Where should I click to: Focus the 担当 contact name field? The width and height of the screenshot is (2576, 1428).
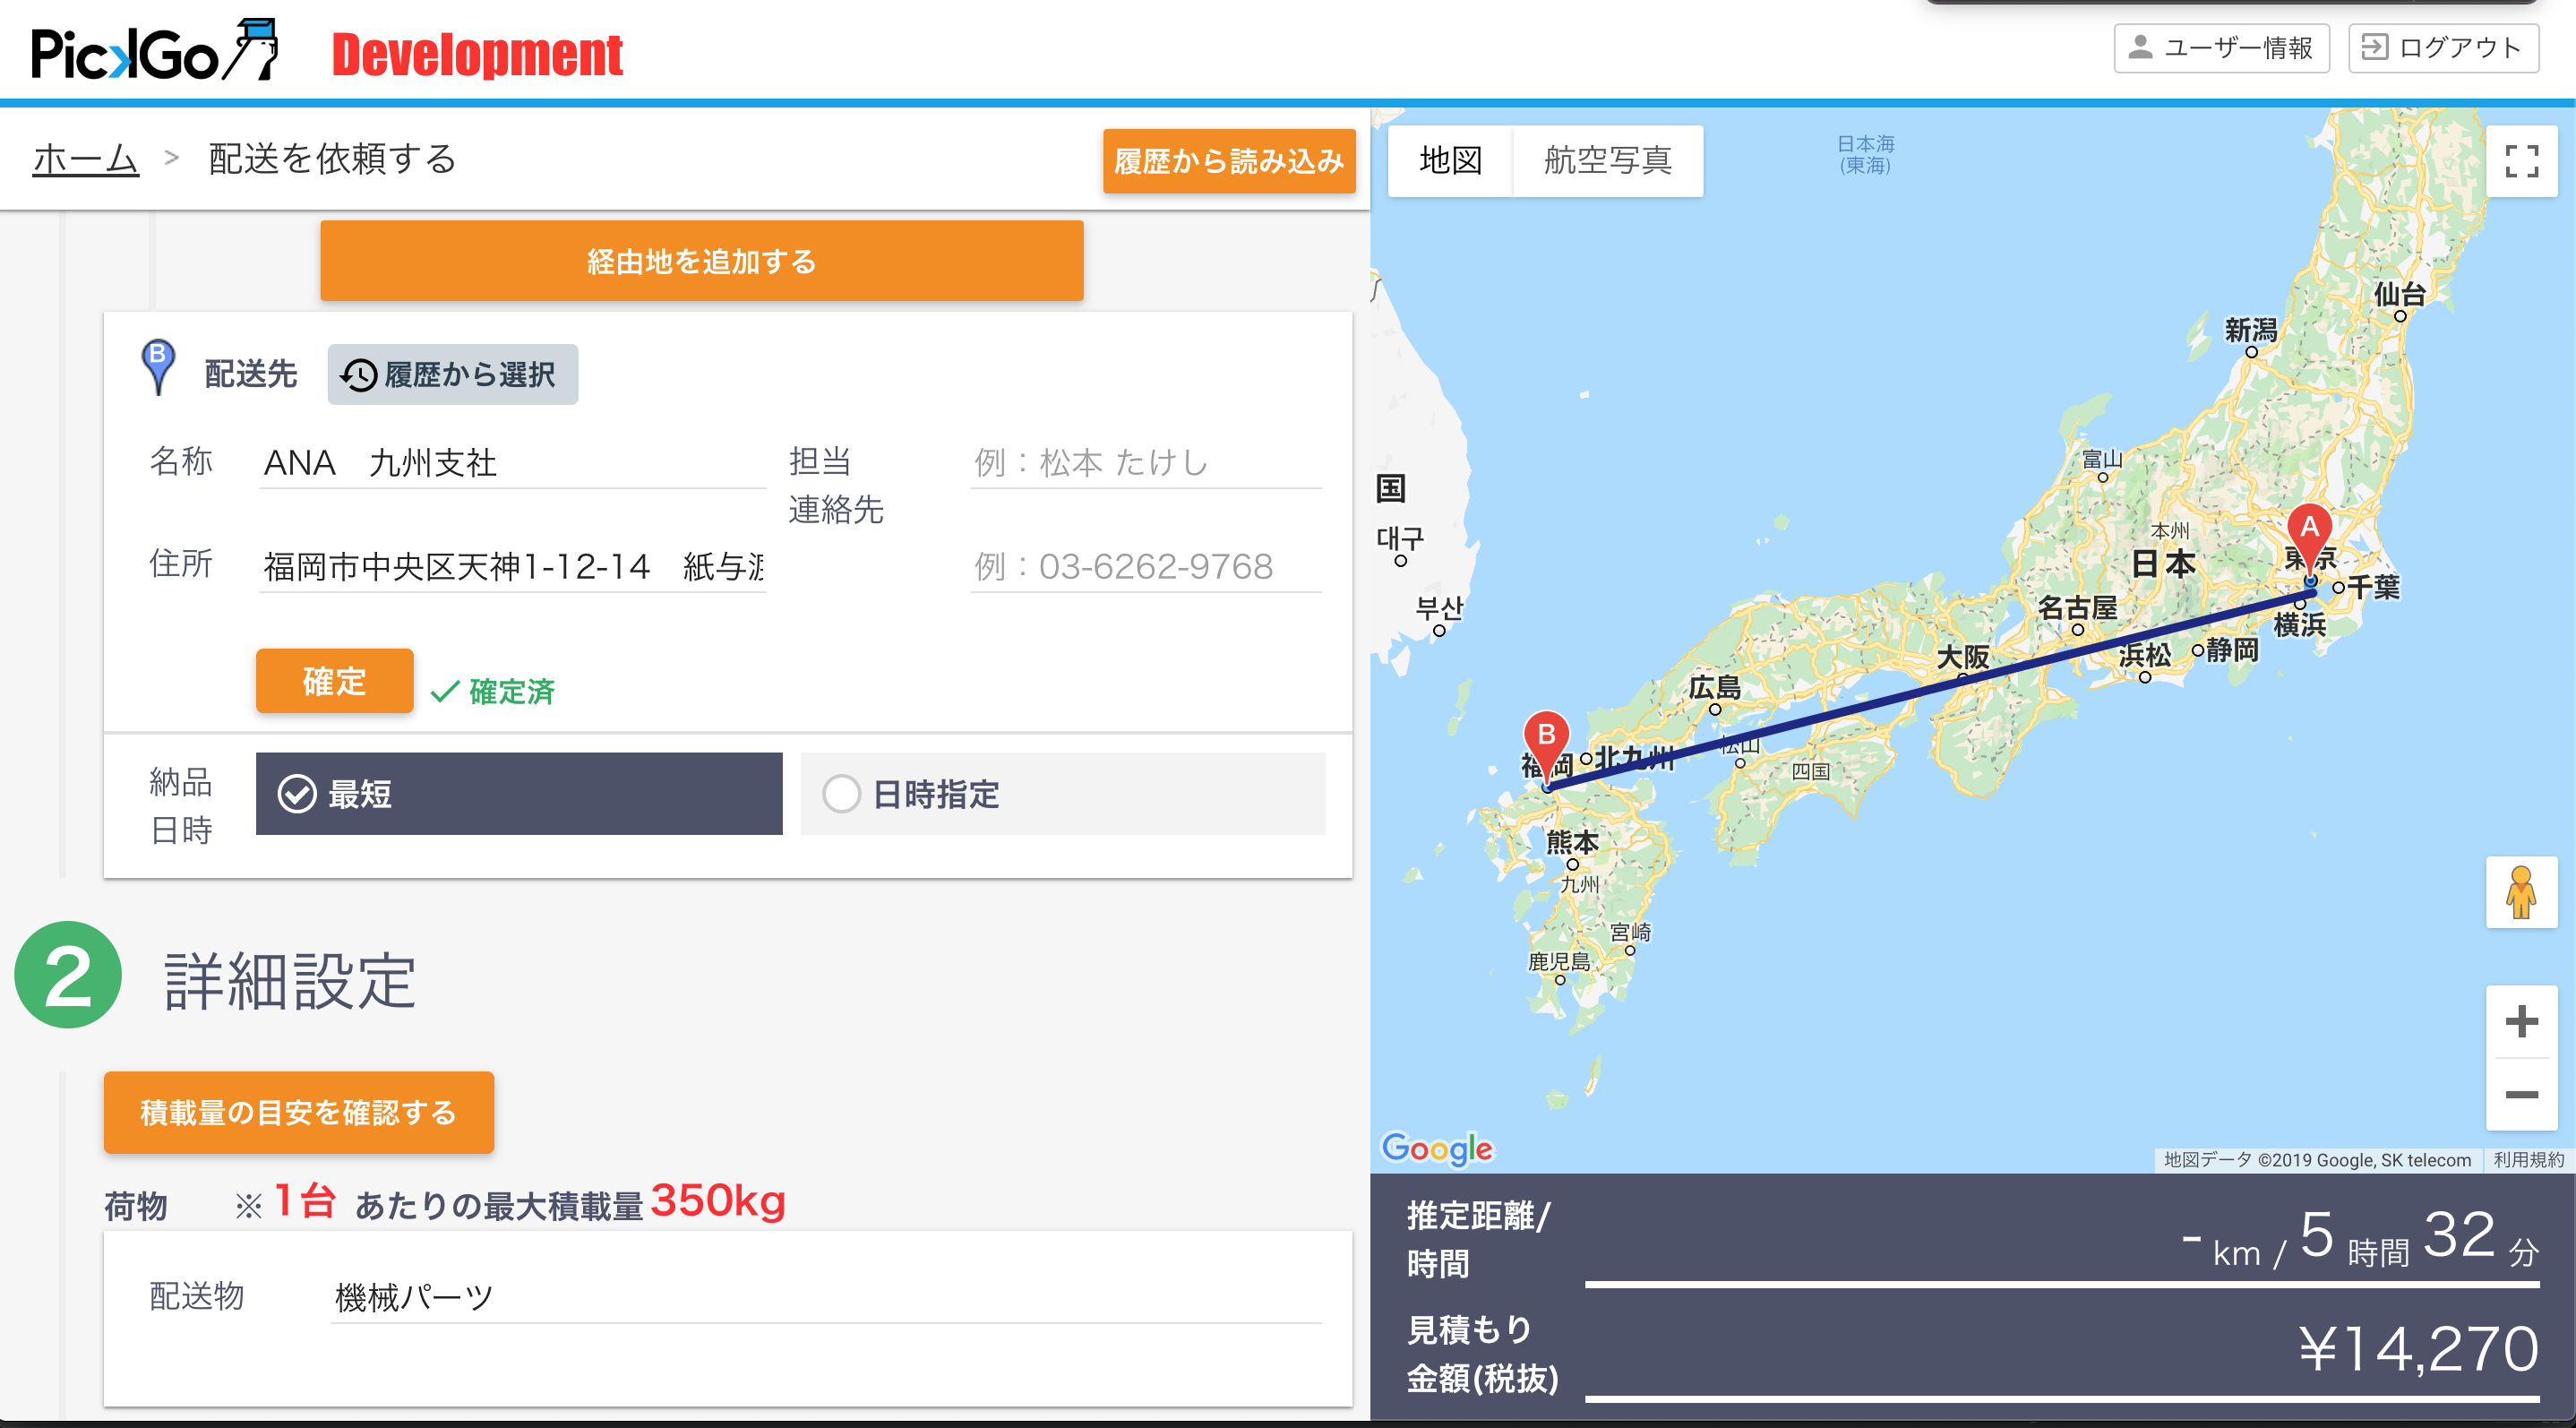pyautogui.click(x=1146, y=463)
